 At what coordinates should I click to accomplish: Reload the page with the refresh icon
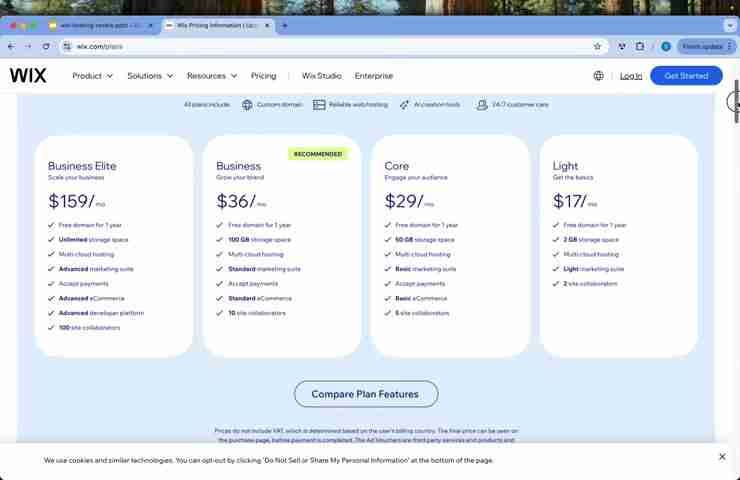pyautogui.click(x=46, y=46)
